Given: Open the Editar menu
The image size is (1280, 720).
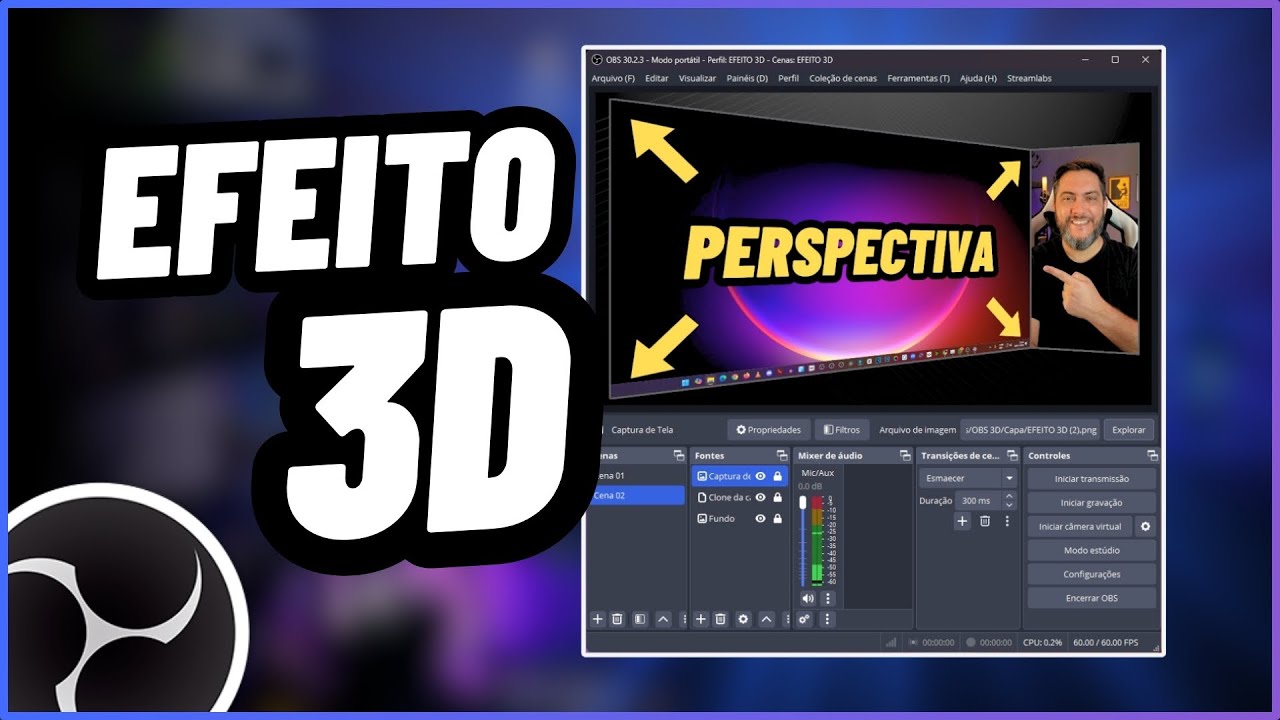Looking at the screenshot, I should (657, 78).
